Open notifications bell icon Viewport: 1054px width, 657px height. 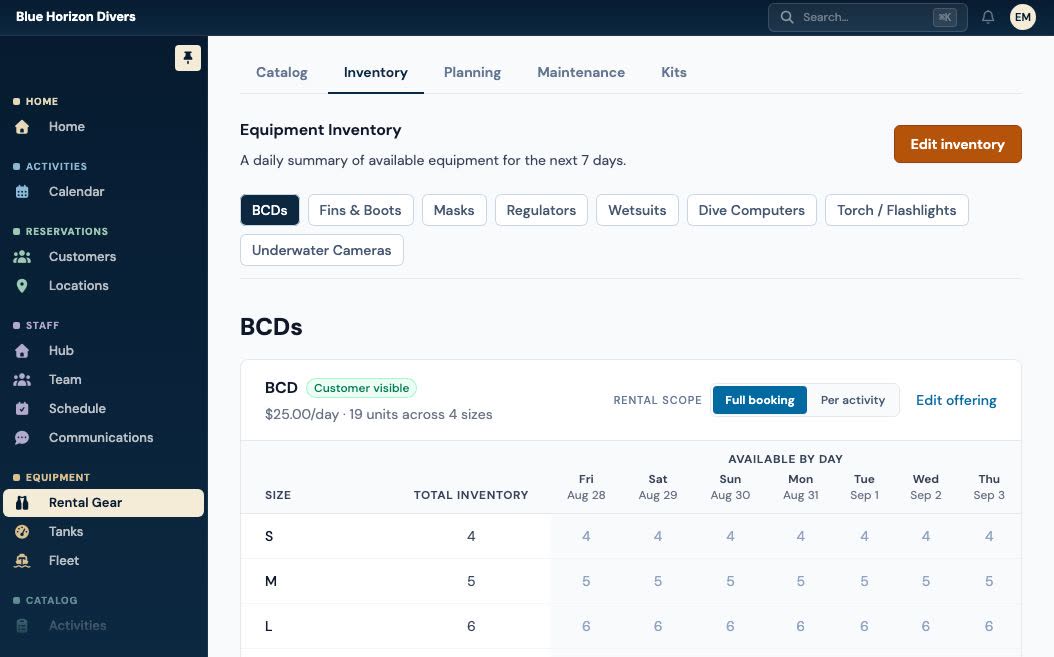(x=987, y=17)
